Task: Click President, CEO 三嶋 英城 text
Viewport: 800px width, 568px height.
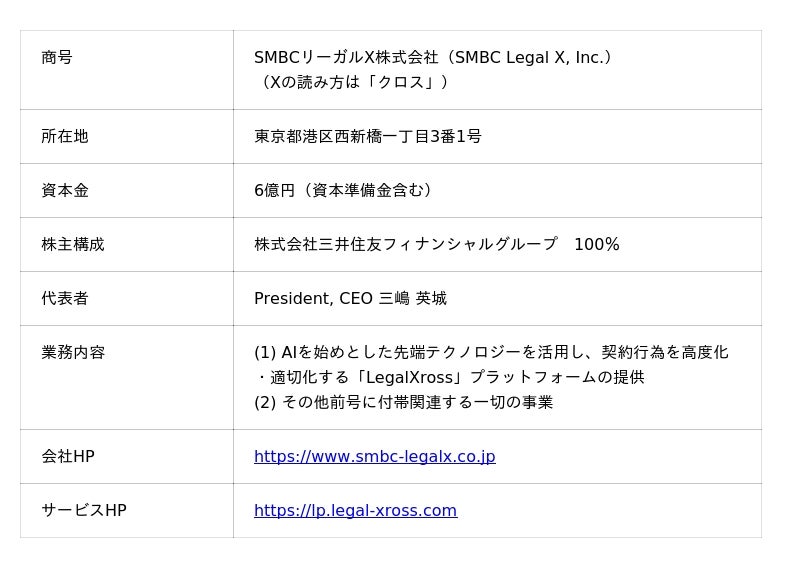Action: (350, 298)
